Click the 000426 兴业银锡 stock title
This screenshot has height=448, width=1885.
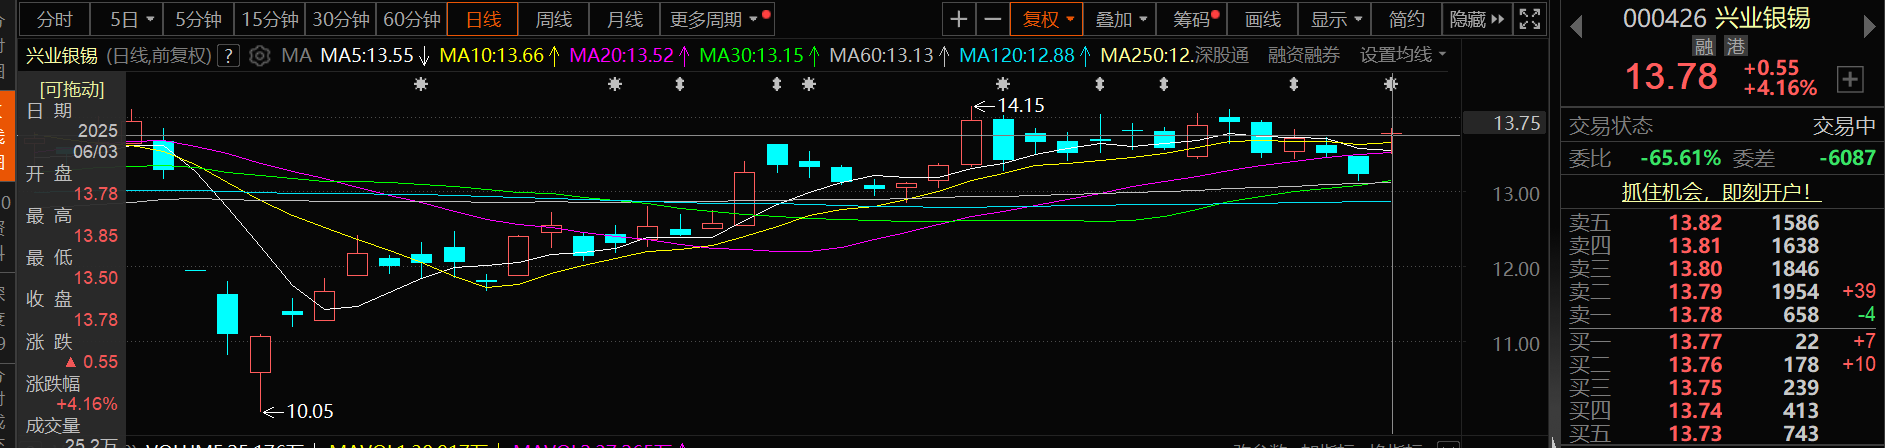pos(1716,18)
